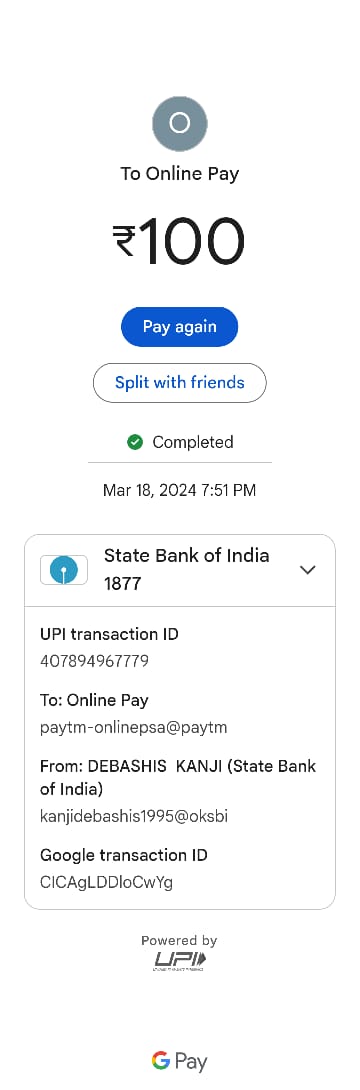Image resolution: width=360 pixels, height=1090 pixels.
Task: Click Split with friends button
Action: (x=179, y=382)
